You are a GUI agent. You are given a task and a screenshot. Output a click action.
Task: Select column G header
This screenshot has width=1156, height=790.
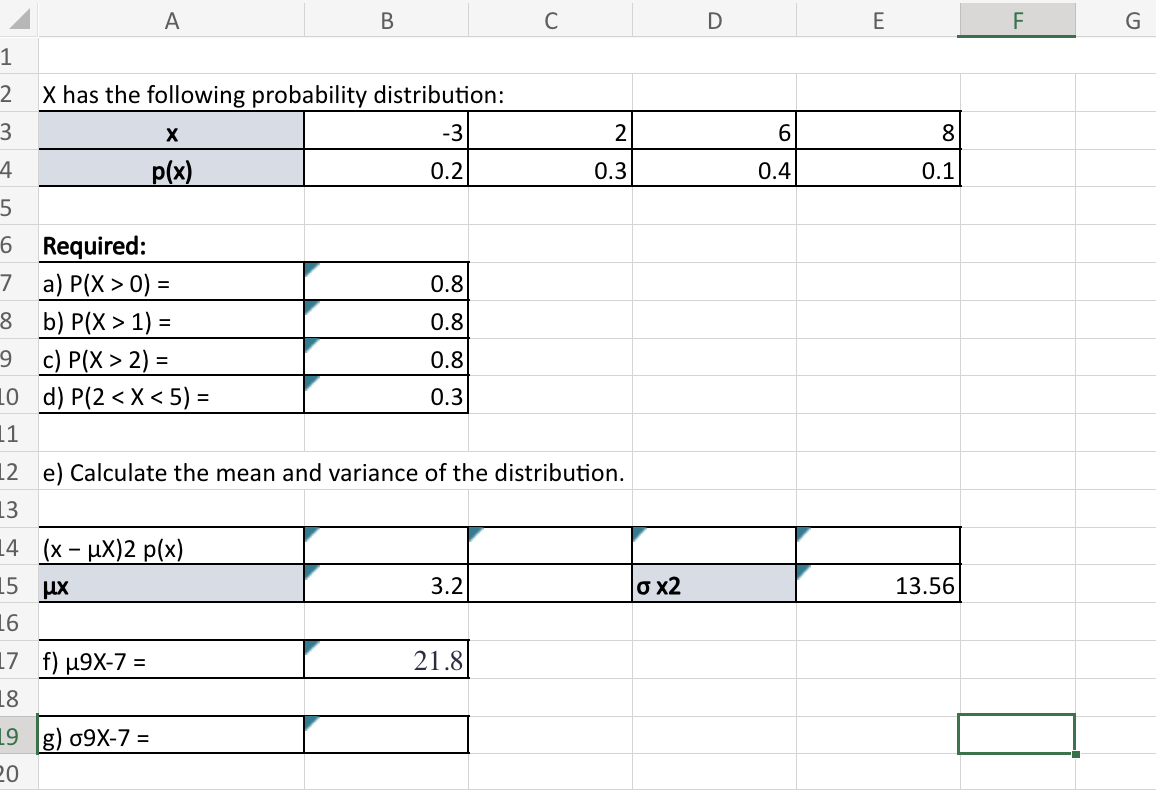pyautogui.click(x=1130, y=18)
